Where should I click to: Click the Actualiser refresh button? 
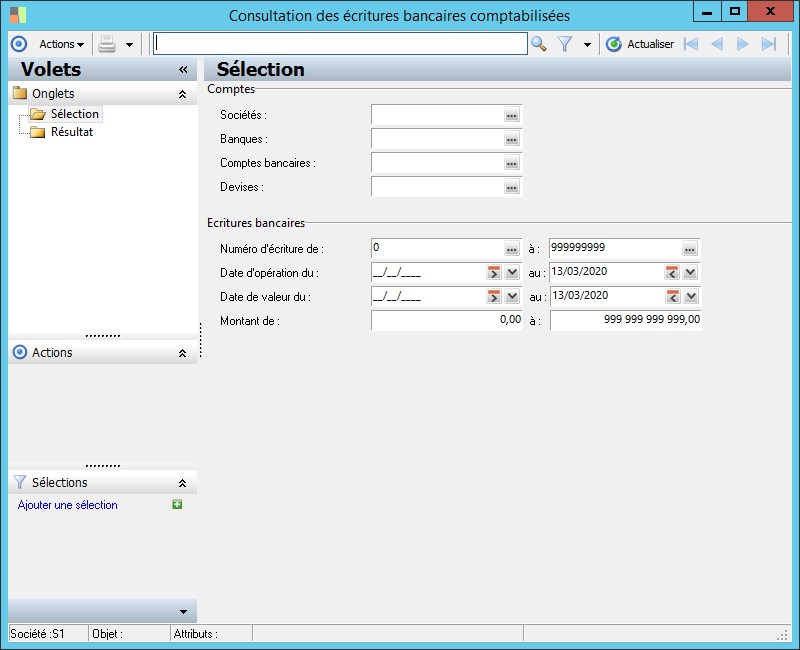tap(640, 44)
